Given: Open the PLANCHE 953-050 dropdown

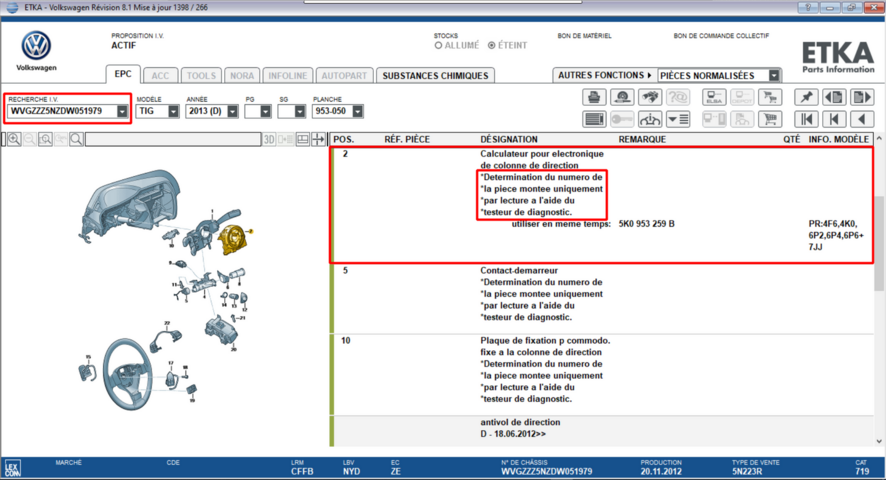Looking at the screenshot, I should 357,111.
